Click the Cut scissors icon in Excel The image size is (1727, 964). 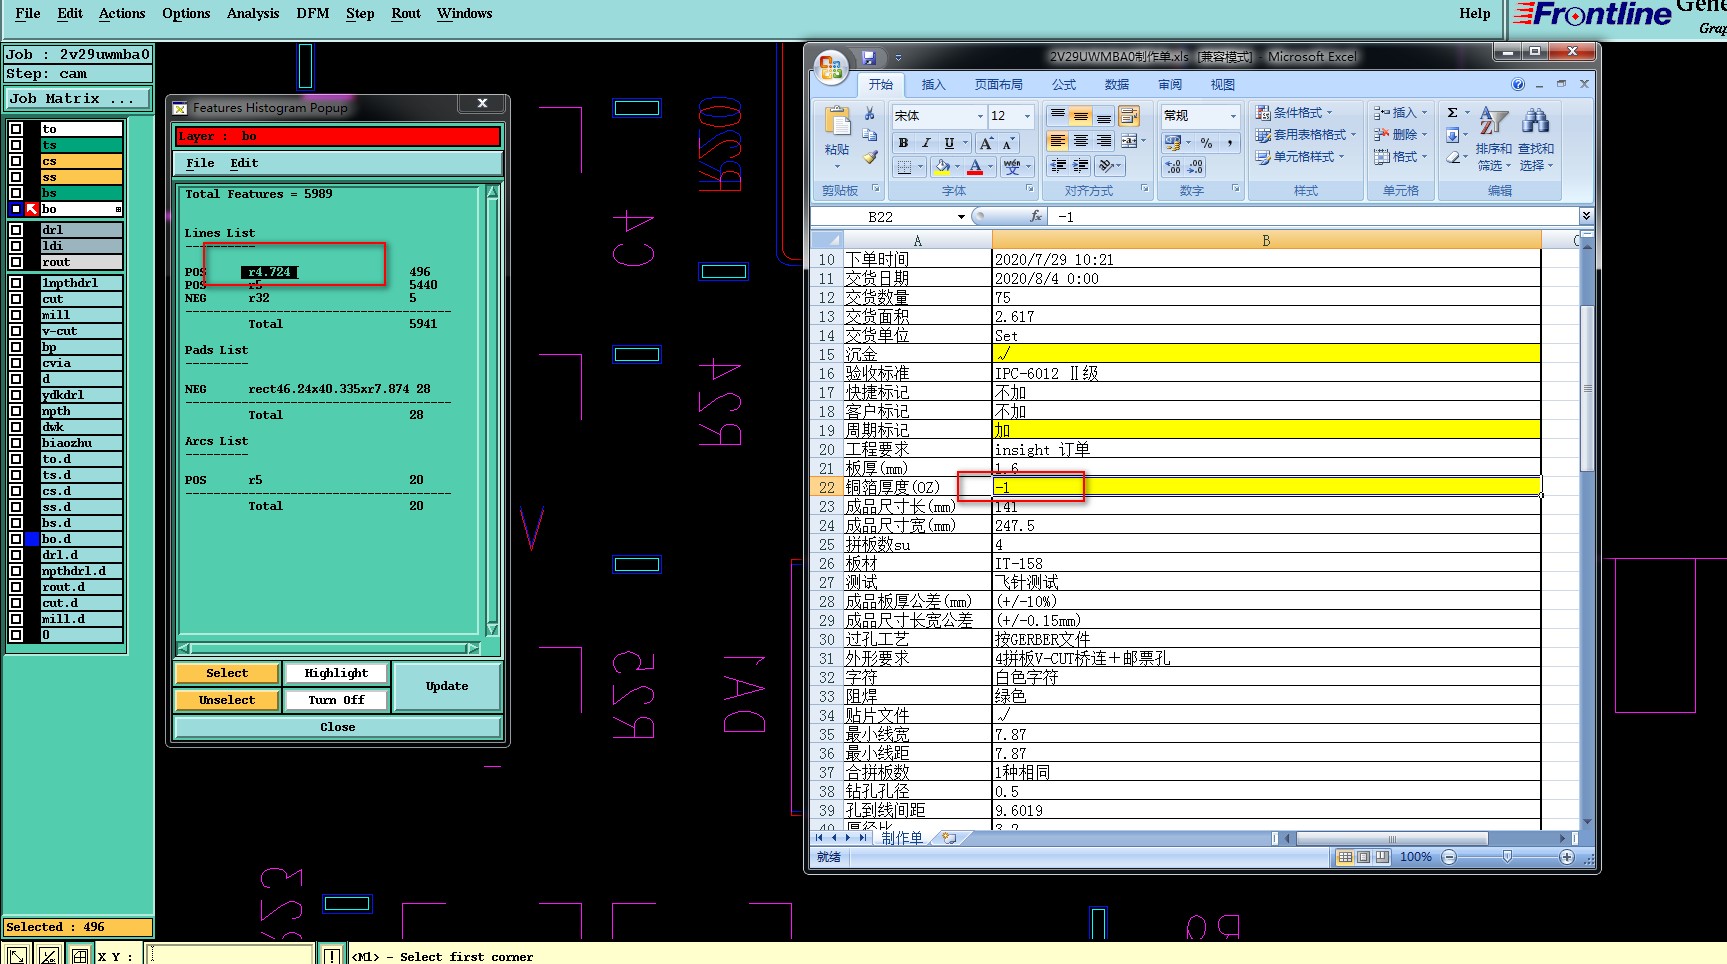pos(870,114)
